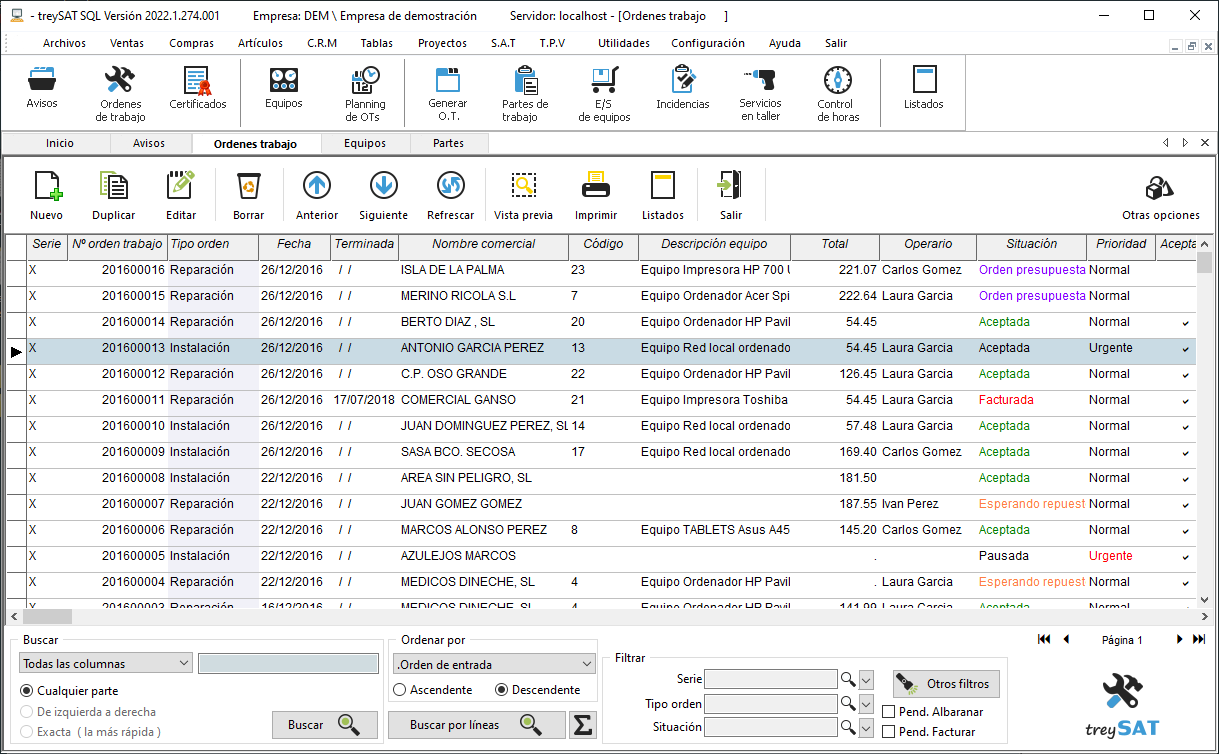
Task: Expand the Serie filter dropdown arrow
Action: pos(867,680)
